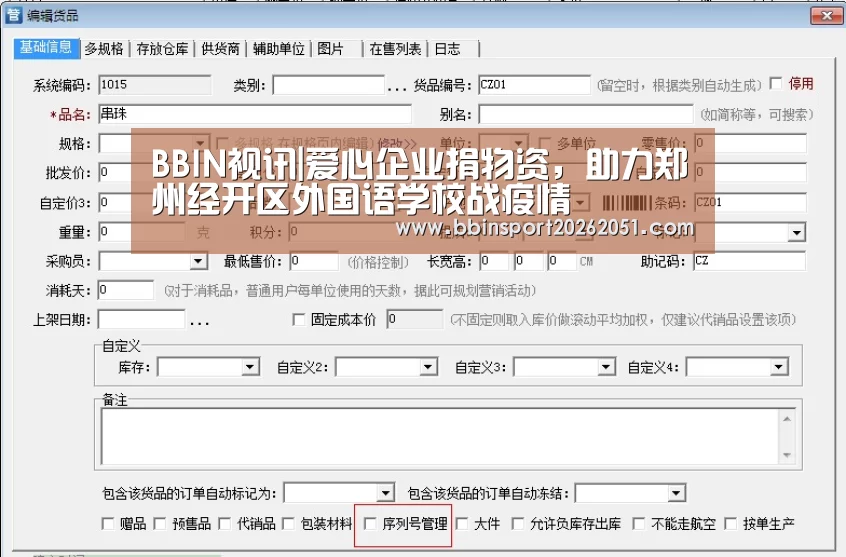Switch to the 基础信息 tab
This screenshot has height=557, width=846.
click(46, 48)
